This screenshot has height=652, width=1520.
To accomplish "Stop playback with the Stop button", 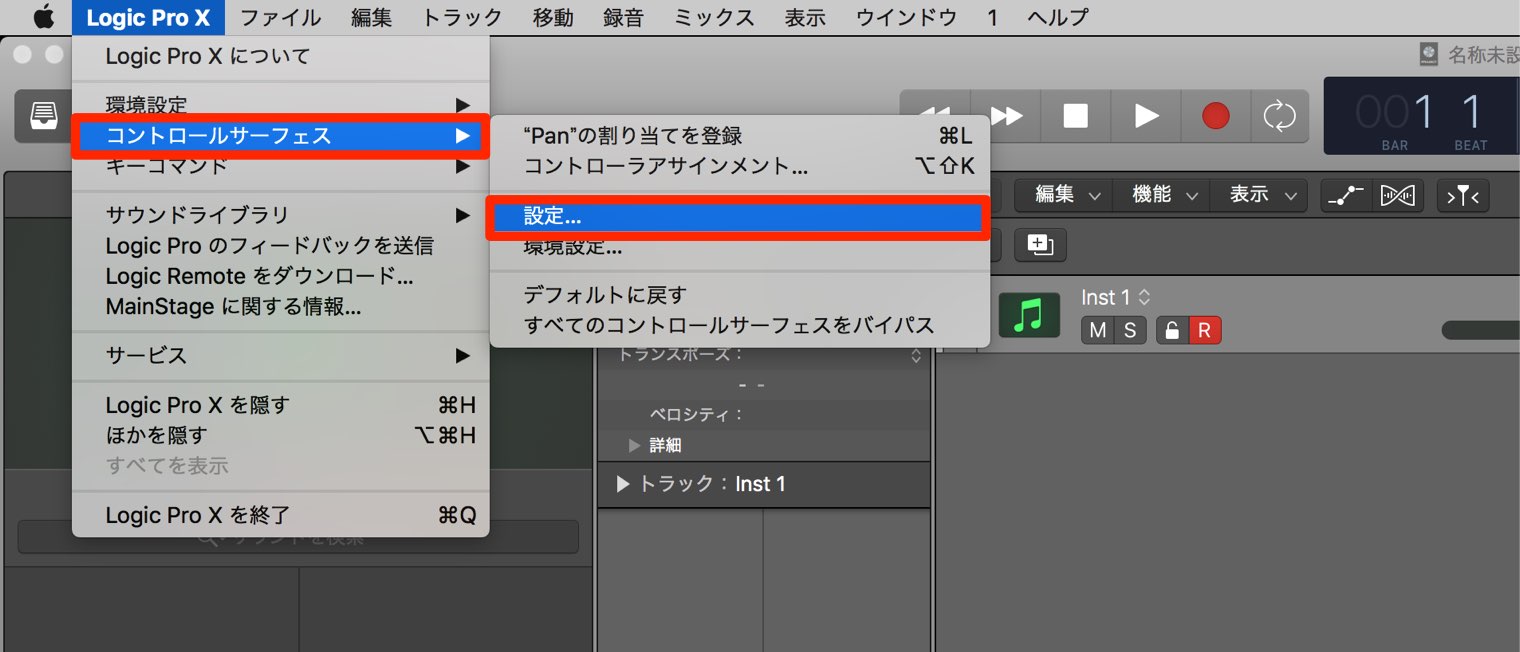I will pyautogui.click(x=1075, y=116).
